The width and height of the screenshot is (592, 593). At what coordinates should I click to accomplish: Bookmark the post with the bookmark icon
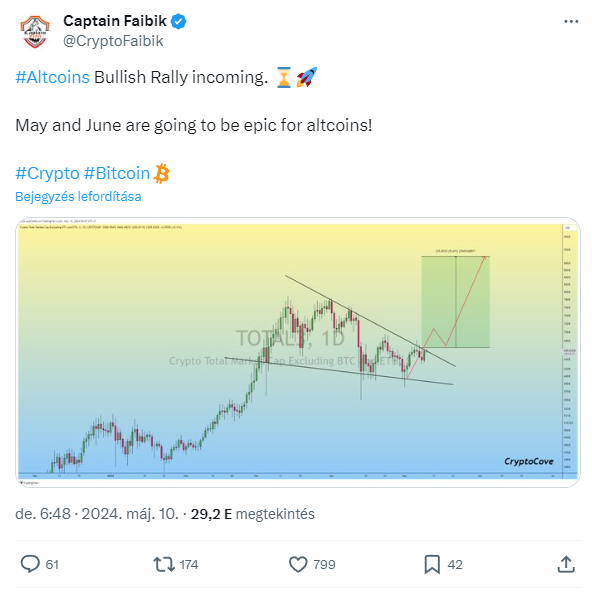(432, 564)
